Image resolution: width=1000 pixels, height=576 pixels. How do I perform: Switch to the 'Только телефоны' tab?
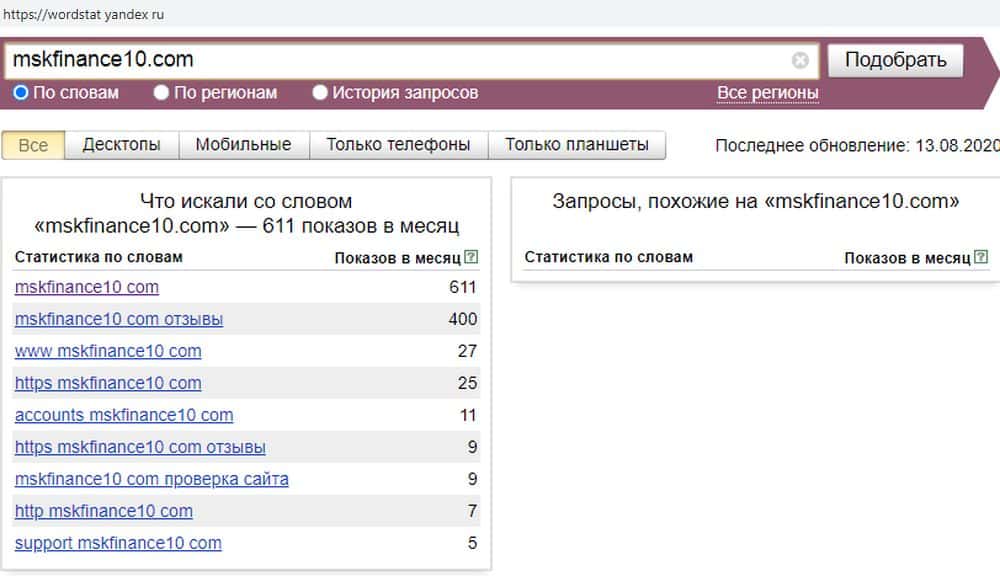tap(398, 145)
